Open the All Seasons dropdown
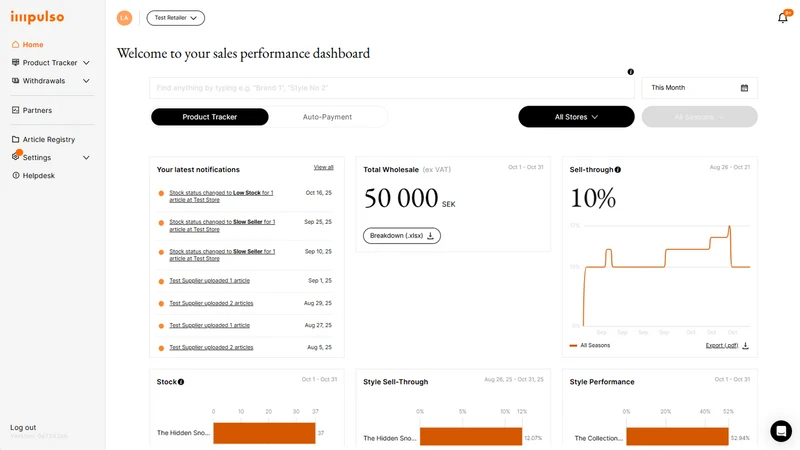Image resolution: width=800 pixels, height=450 pixels. pyautogui.click(x=699, y=117)
